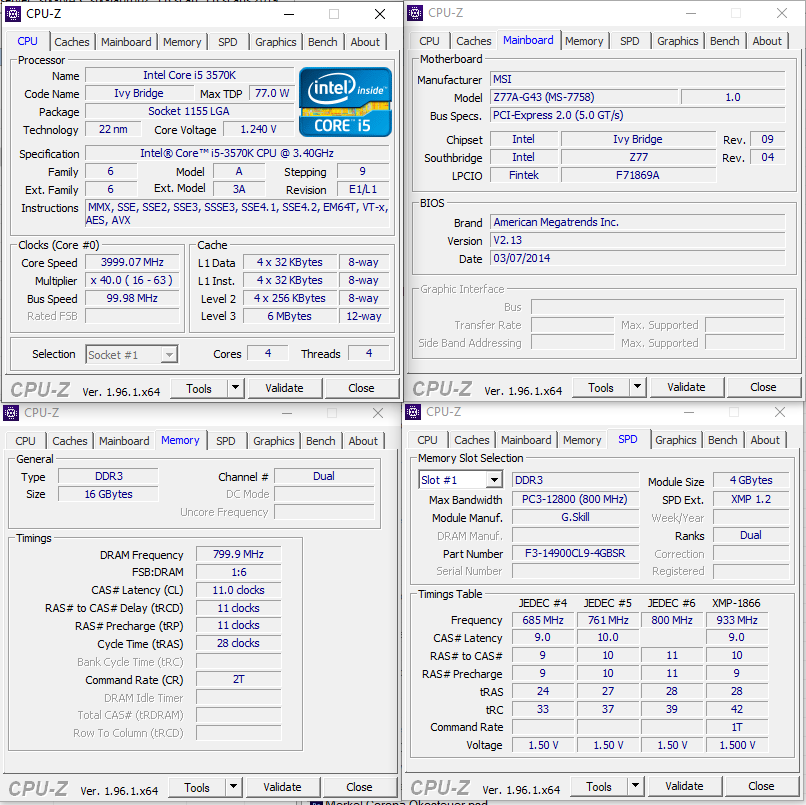Viewport: 806px width, 805px height.
Task: Select Memory tab in the SPD window
Action: coord(582,440)
